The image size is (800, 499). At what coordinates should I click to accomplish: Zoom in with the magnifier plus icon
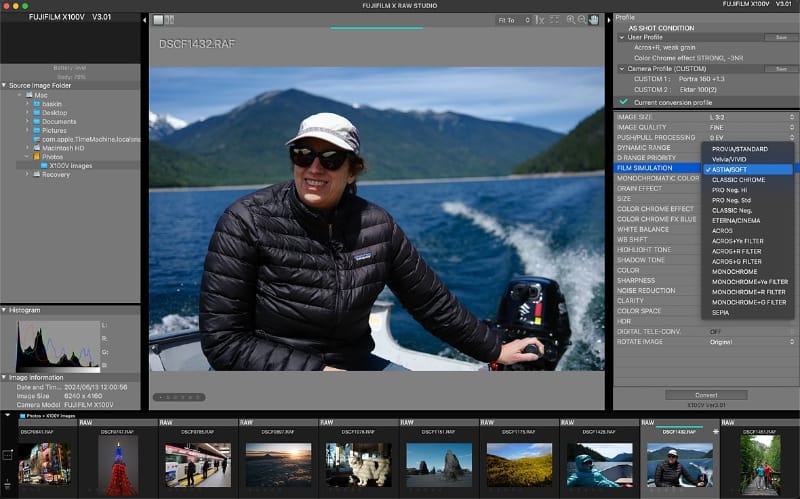click(570, 20)
